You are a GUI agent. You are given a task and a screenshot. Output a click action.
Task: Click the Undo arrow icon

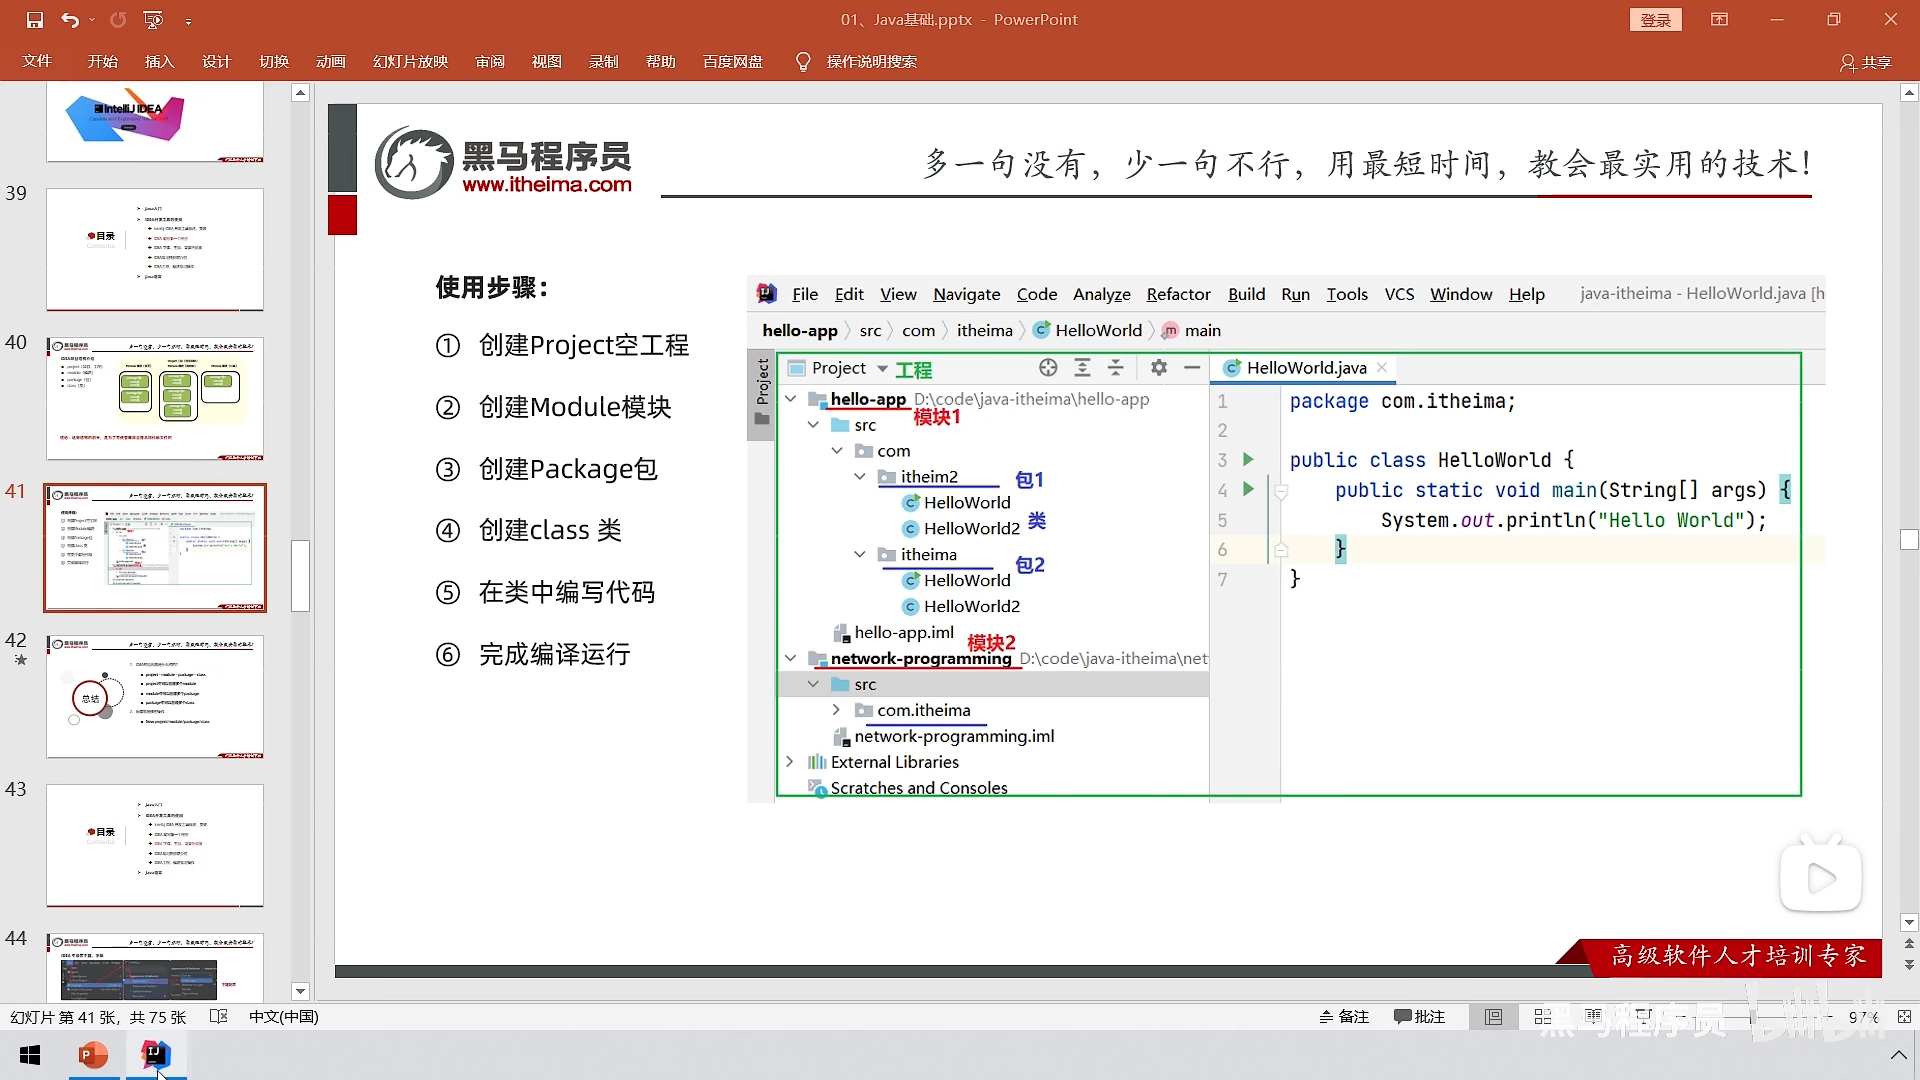[x=69, y=19]
